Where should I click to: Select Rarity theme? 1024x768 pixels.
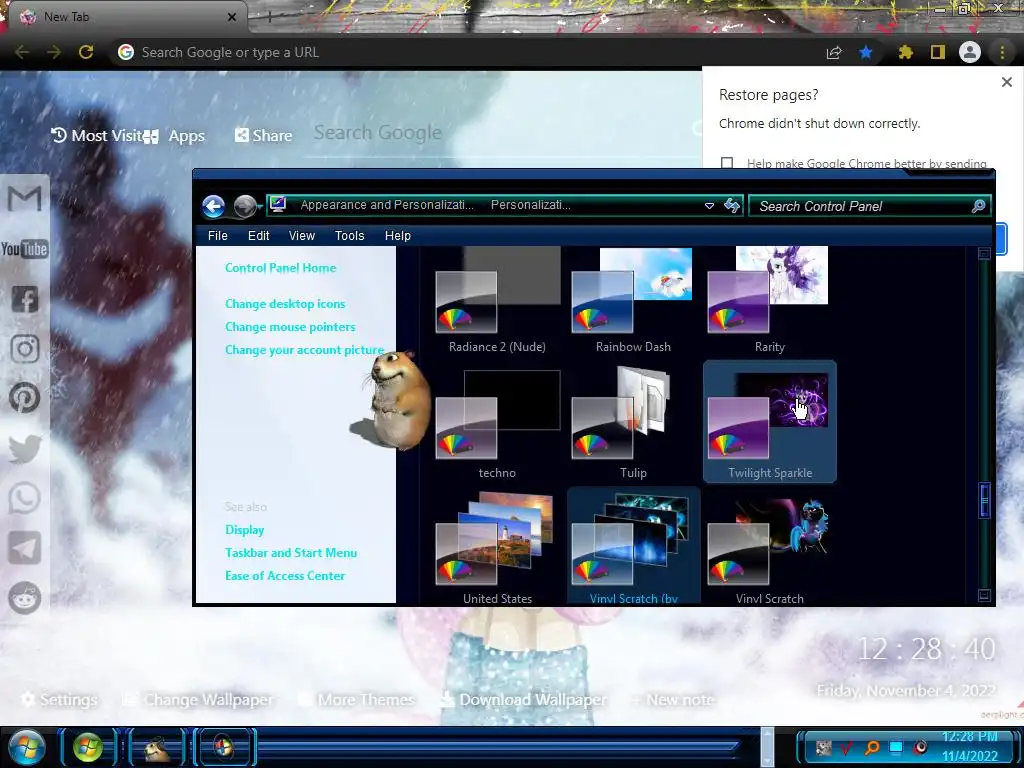pyautogui.click(x=769, y=300)
